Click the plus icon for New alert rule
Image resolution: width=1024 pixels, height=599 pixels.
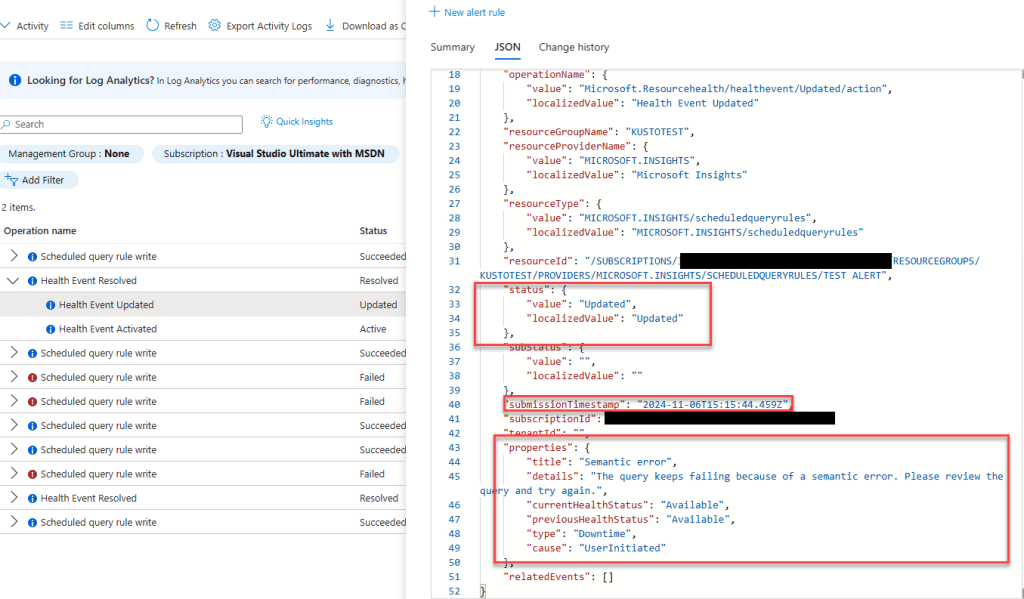(x=434, y=11)
